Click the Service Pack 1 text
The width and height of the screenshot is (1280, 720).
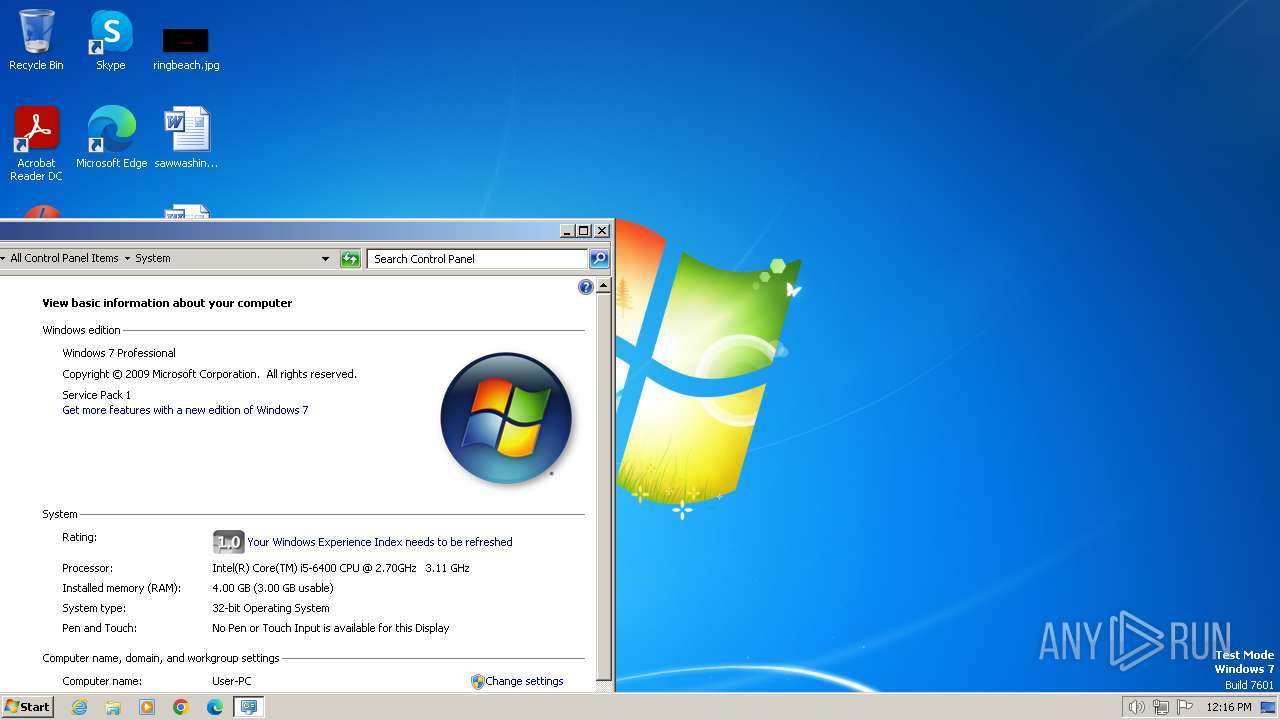point(96,395)
